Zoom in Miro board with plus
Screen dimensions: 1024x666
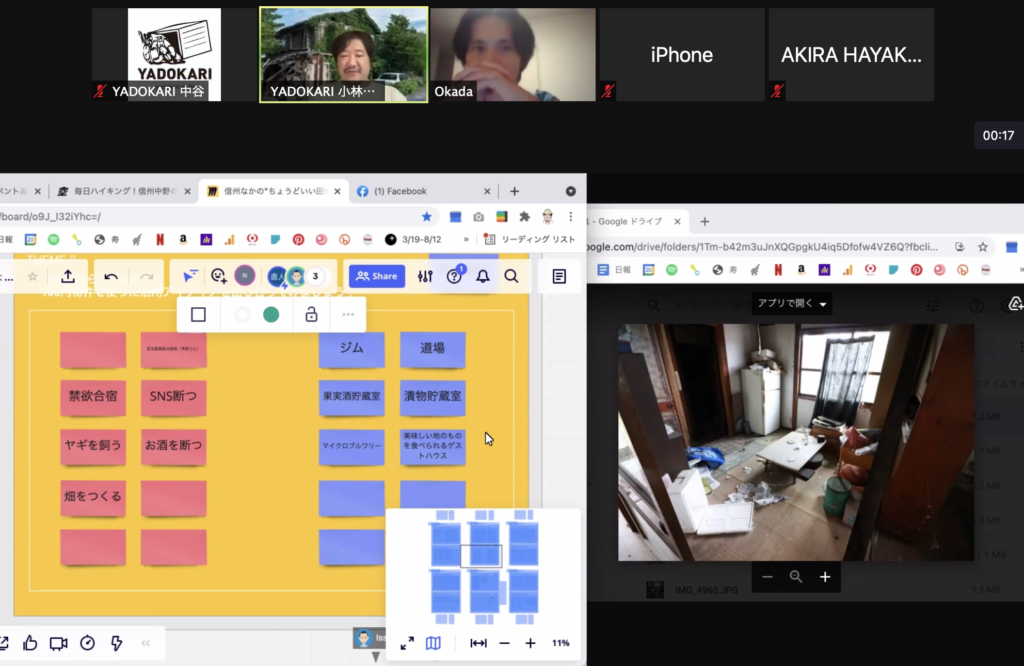pos(530,643)
